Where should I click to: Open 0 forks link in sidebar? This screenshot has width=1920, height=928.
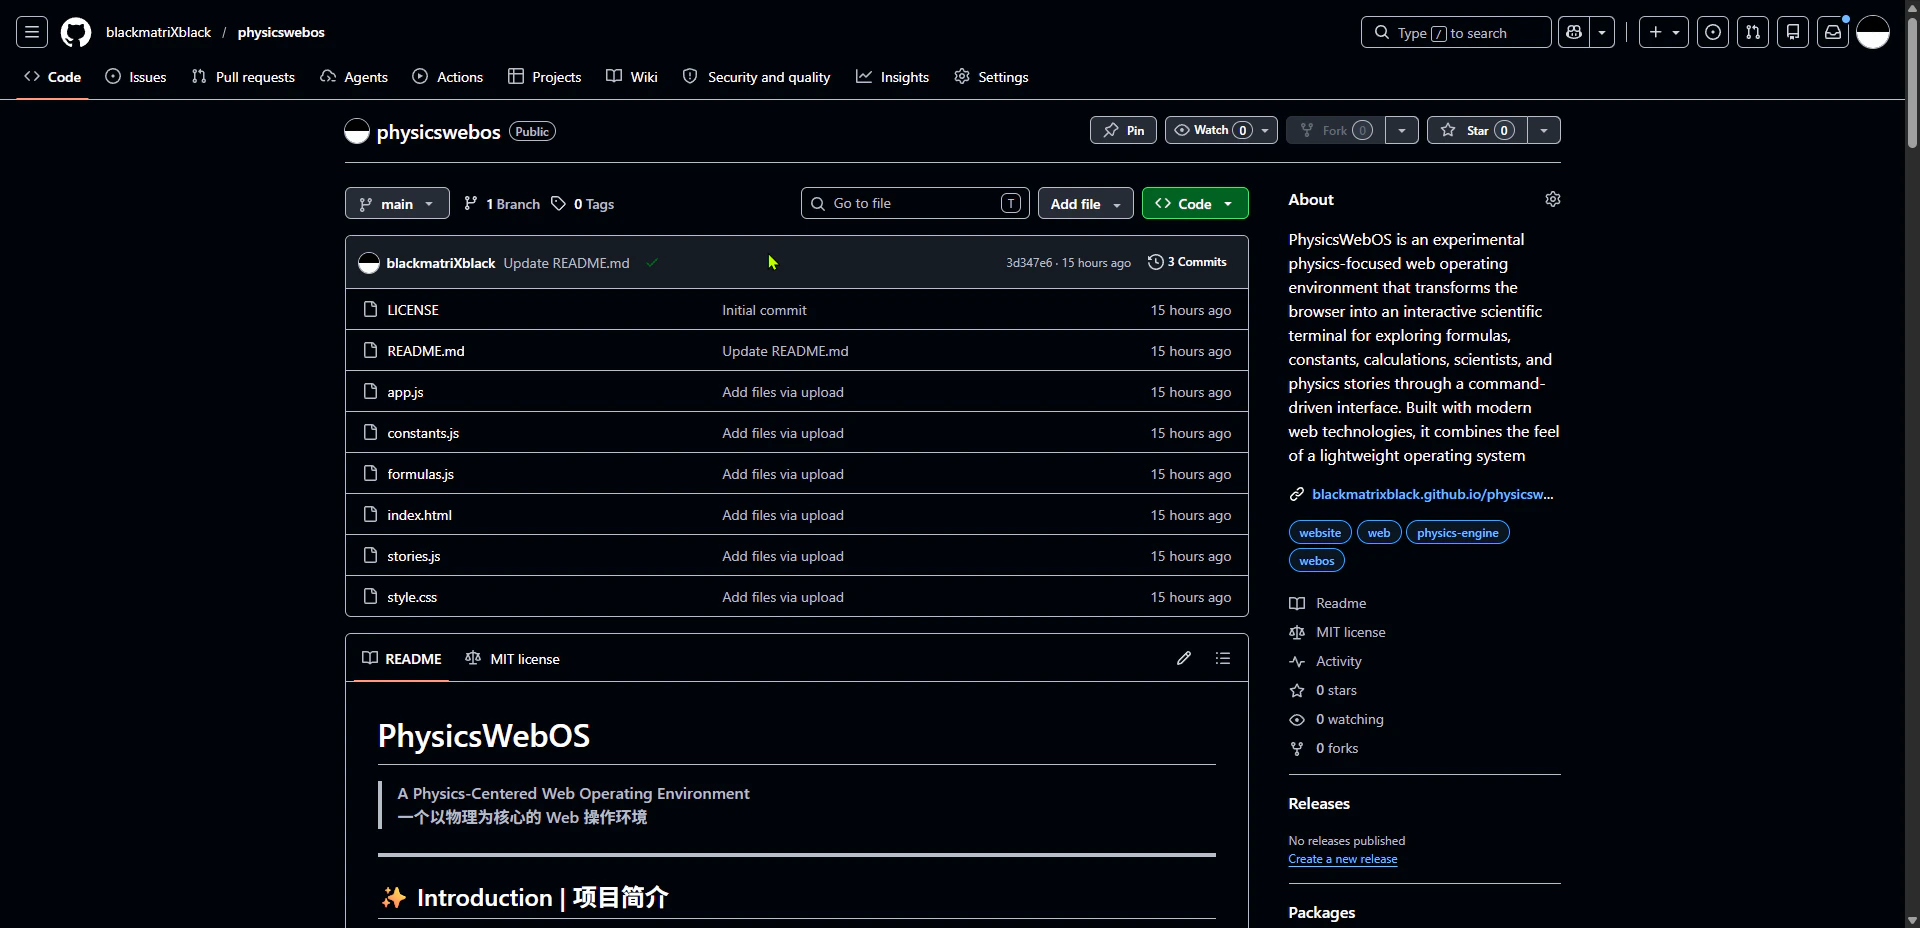[1337, 748]
